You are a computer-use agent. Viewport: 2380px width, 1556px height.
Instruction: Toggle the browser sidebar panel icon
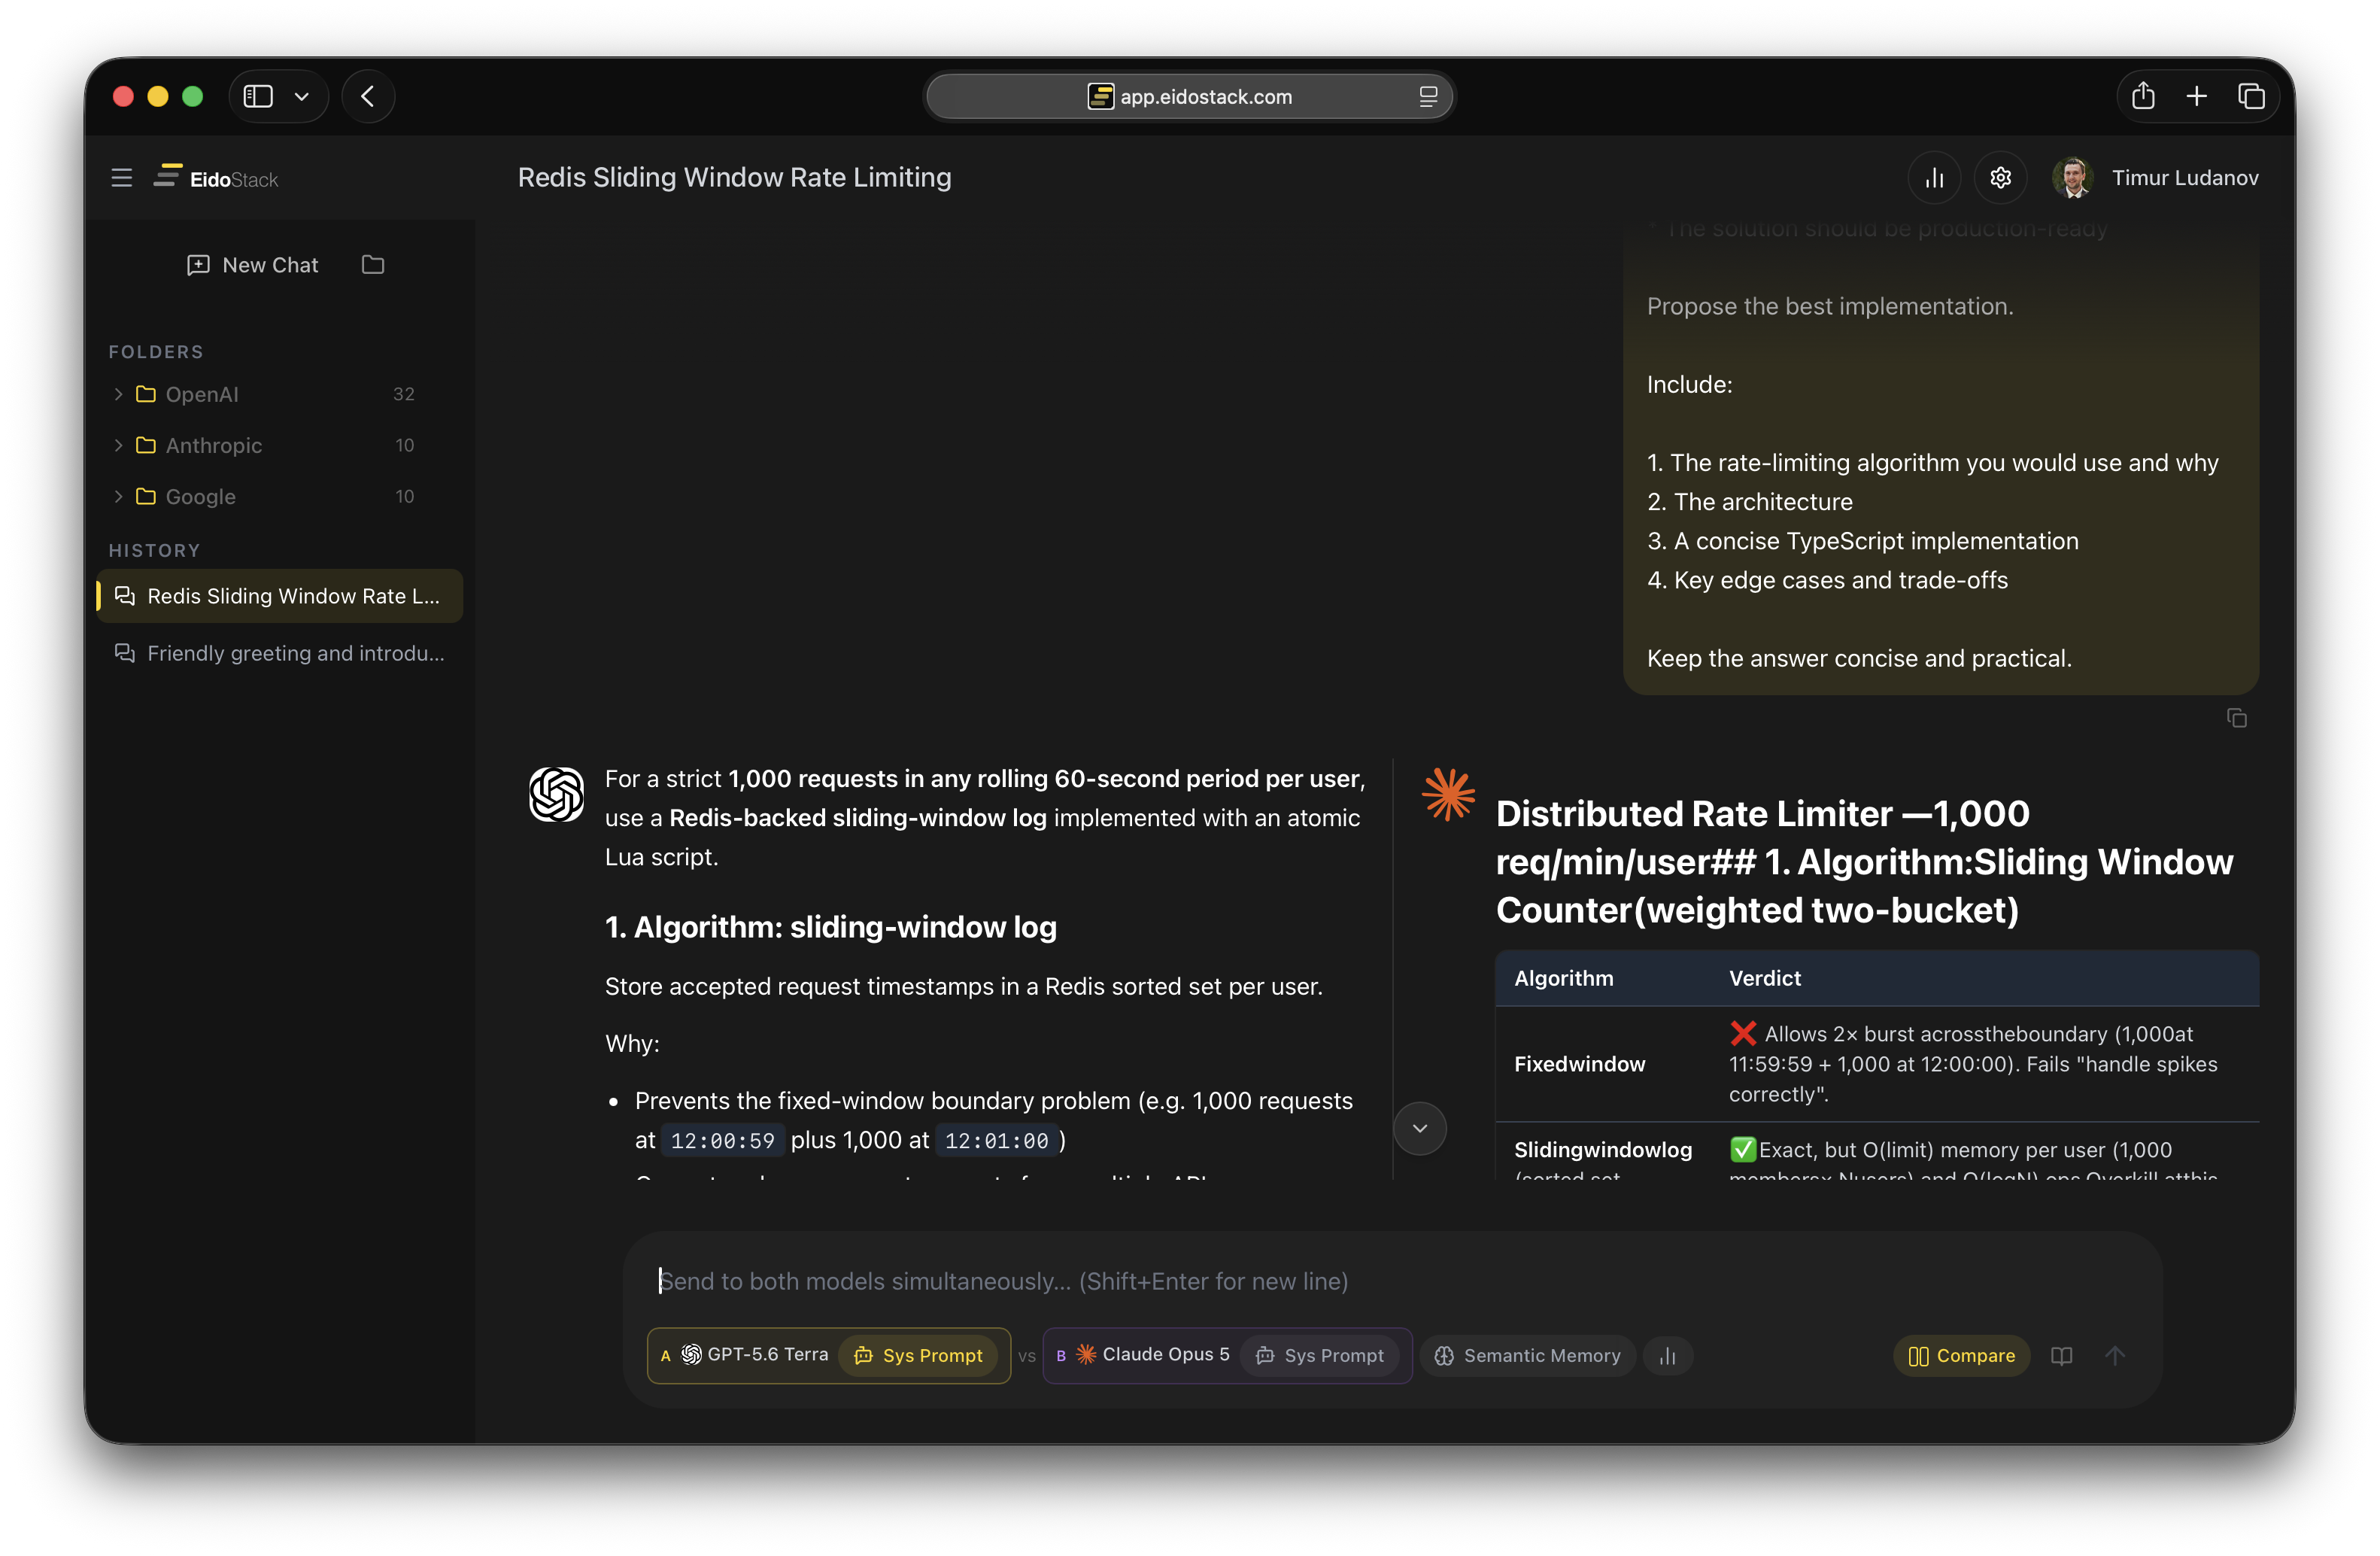point(258,96)
